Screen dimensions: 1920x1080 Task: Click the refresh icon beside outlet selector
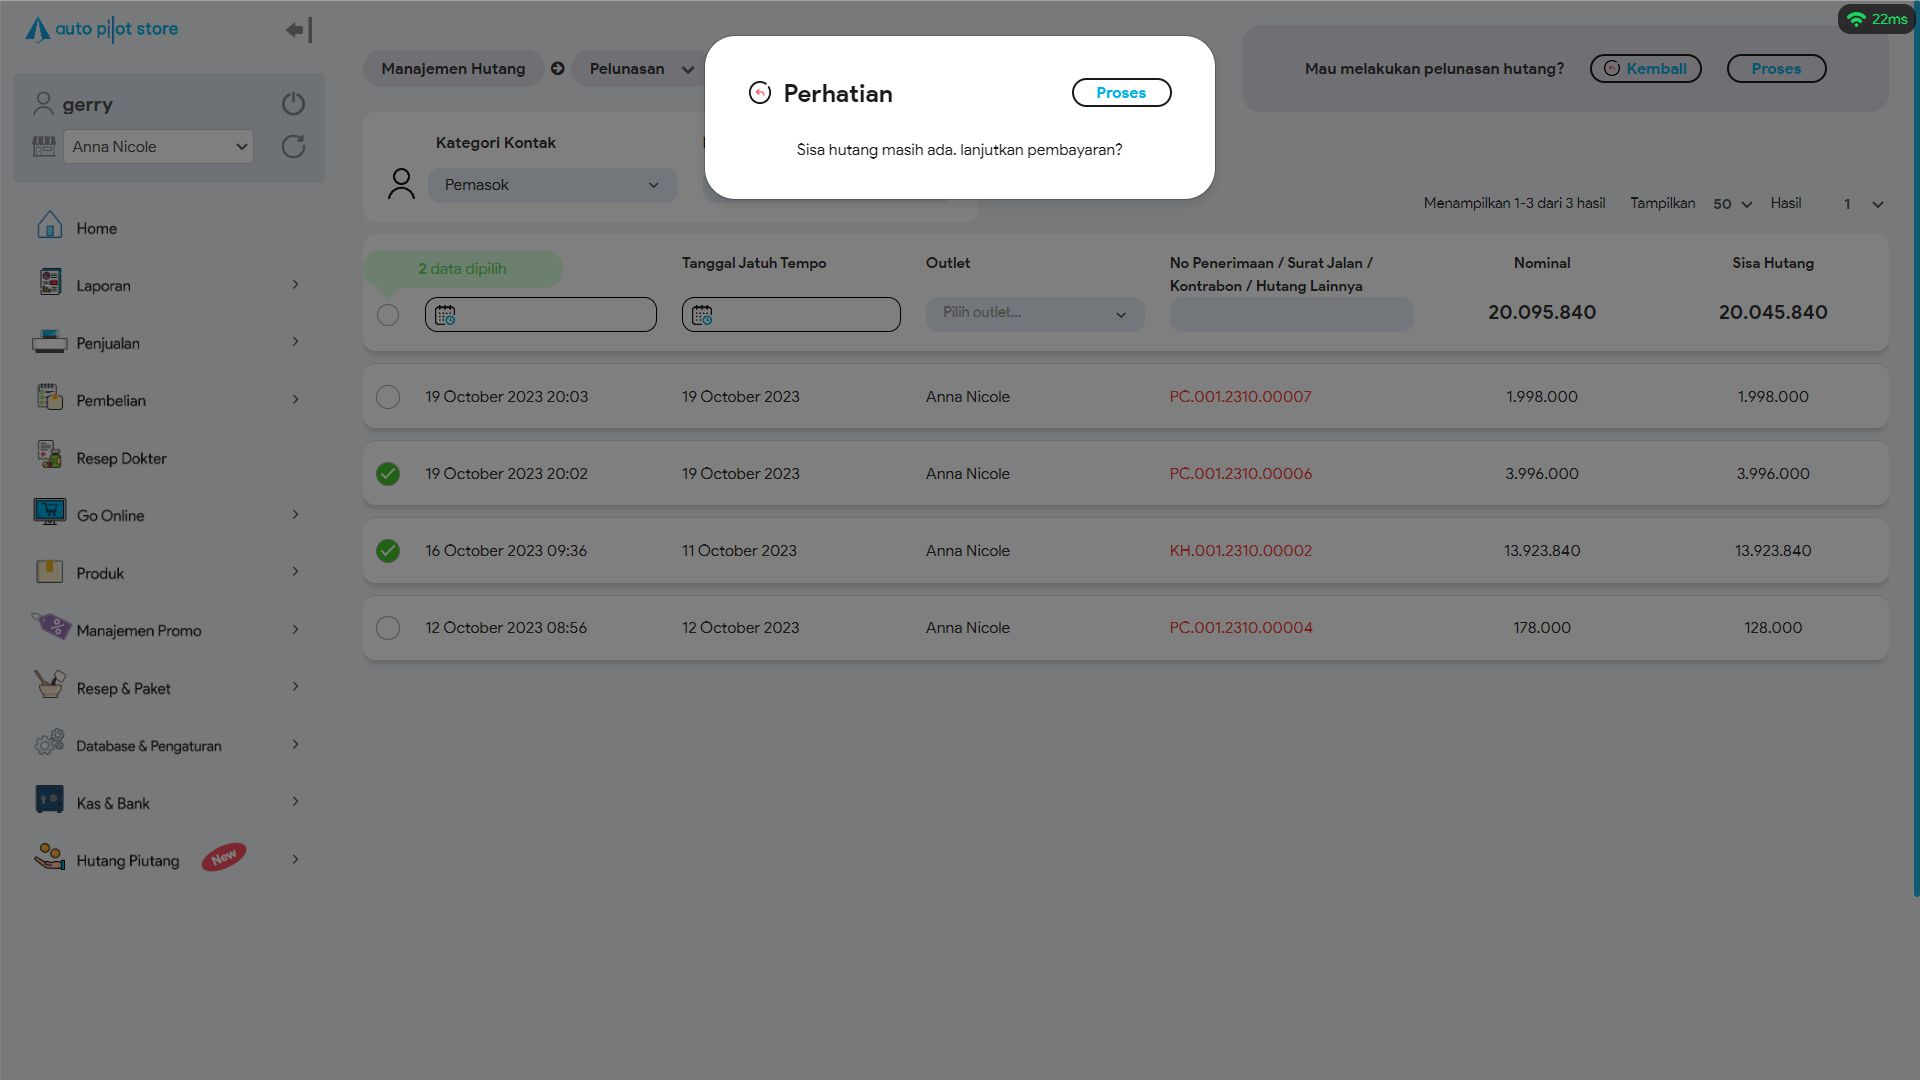tap(293, 147)
